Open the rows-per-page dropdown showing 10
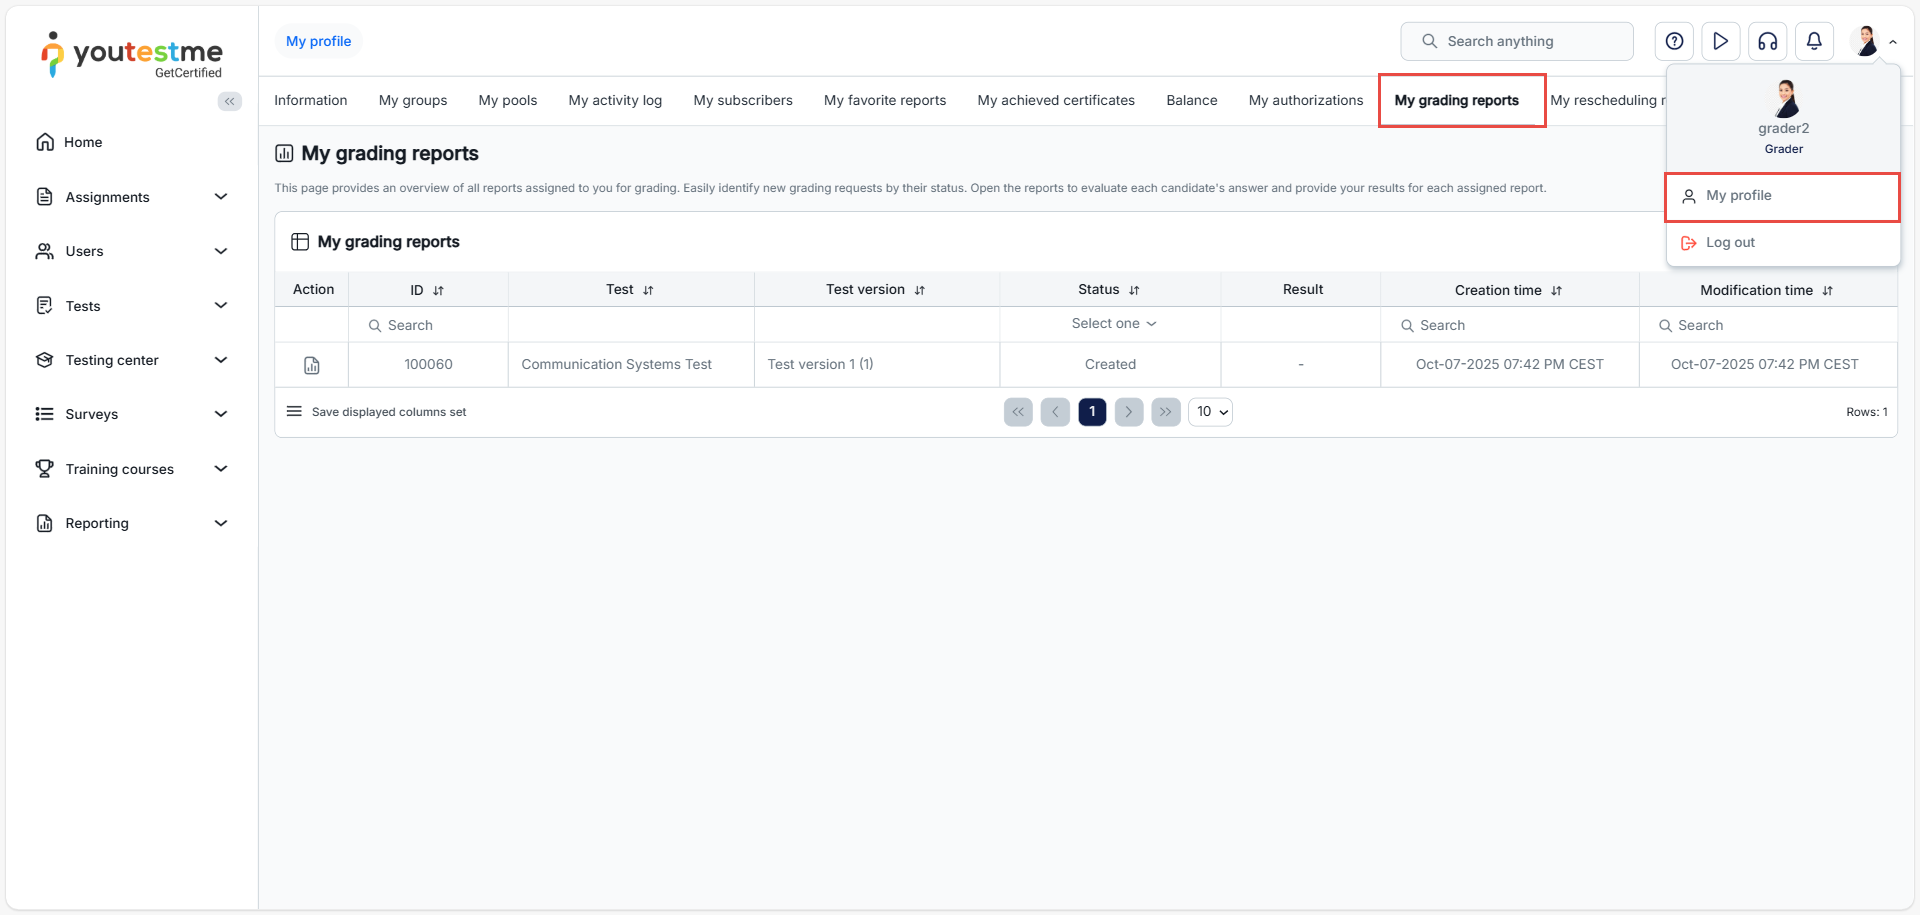Screen dimensions: 1920x915 [x=1210, y=412]
